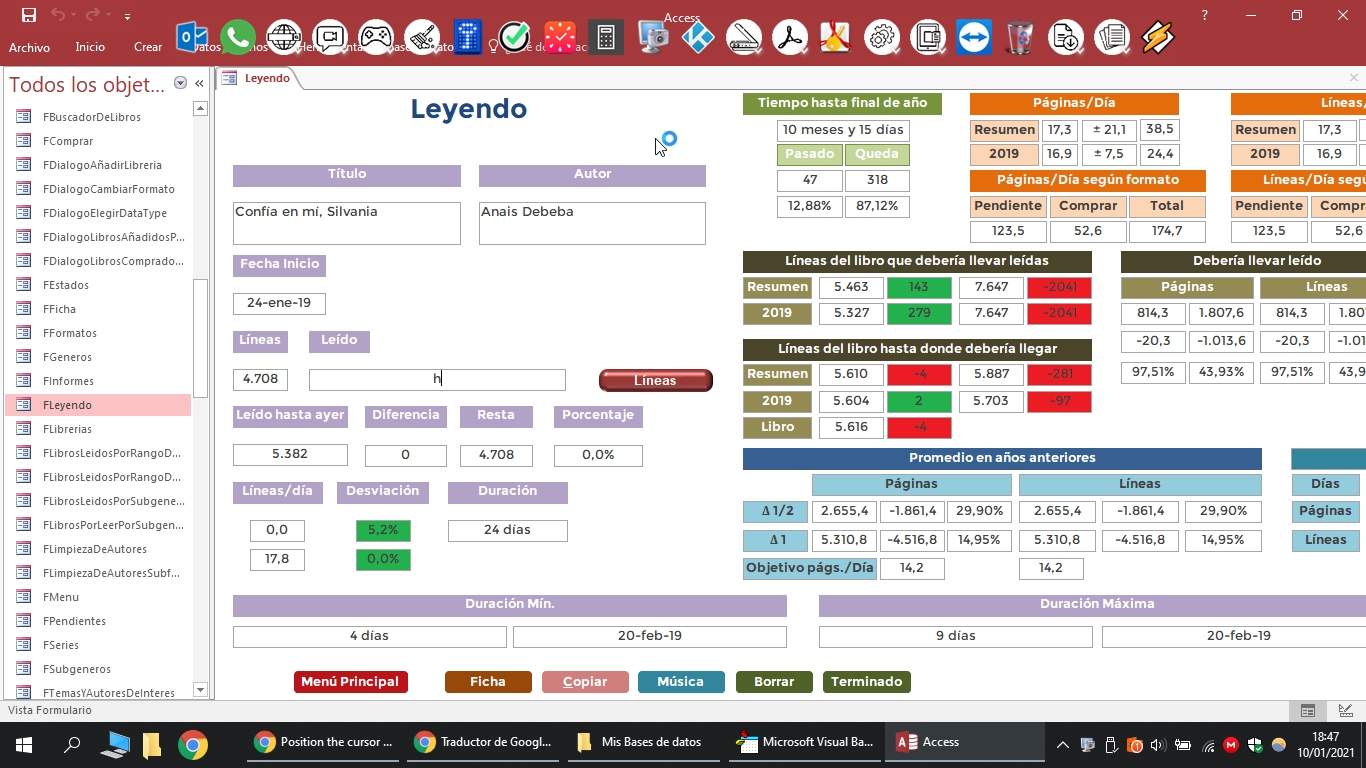Click the settings gear launcher icon

coord(882,38)
